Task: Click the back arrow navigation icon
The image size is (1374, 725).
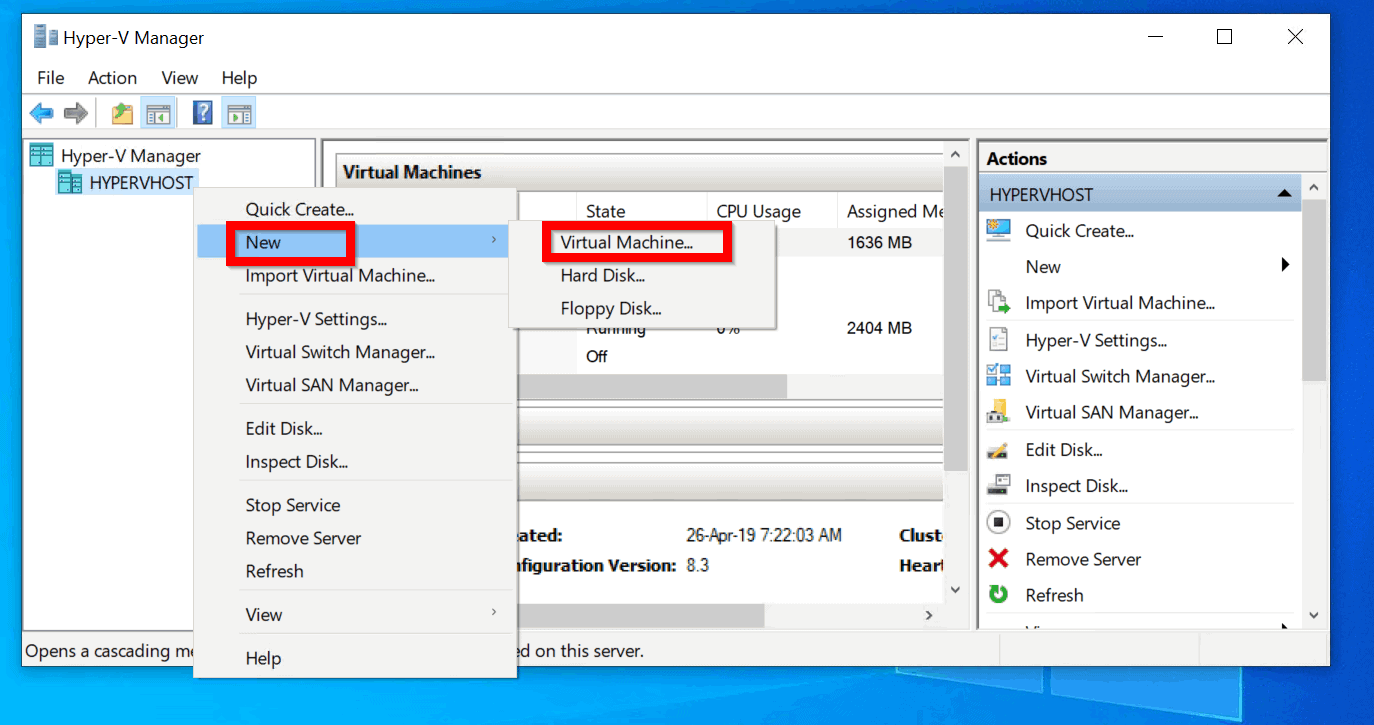Action: (41, 112)
